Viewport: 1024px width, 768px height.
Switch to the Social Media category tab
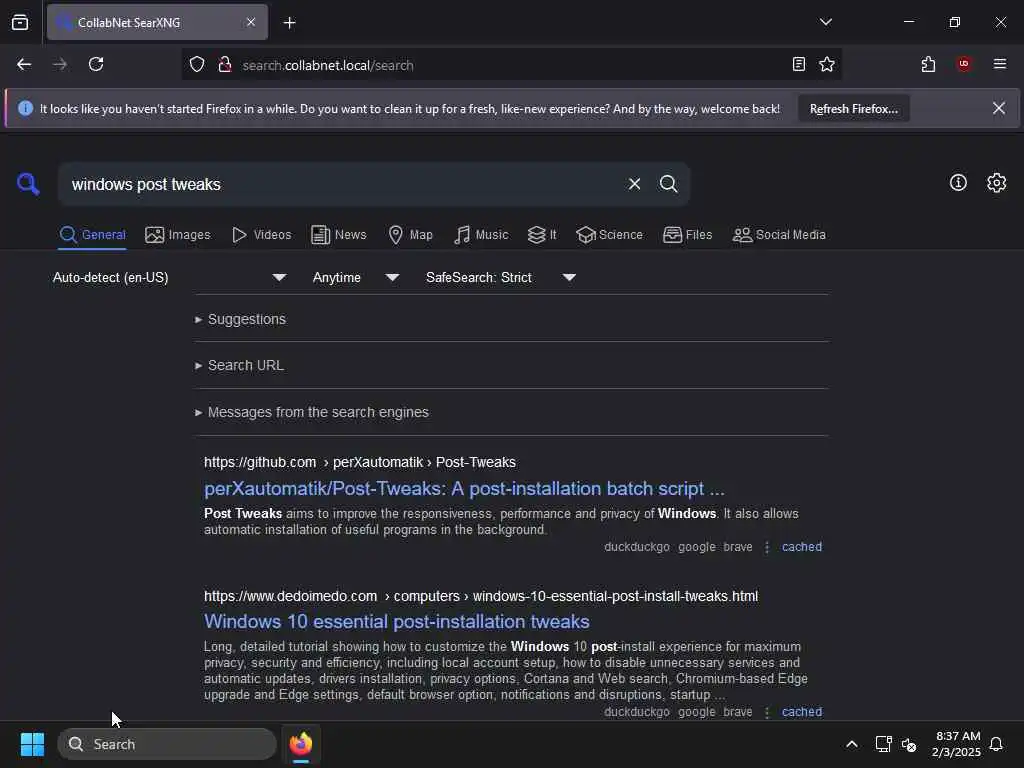(779, 235)
